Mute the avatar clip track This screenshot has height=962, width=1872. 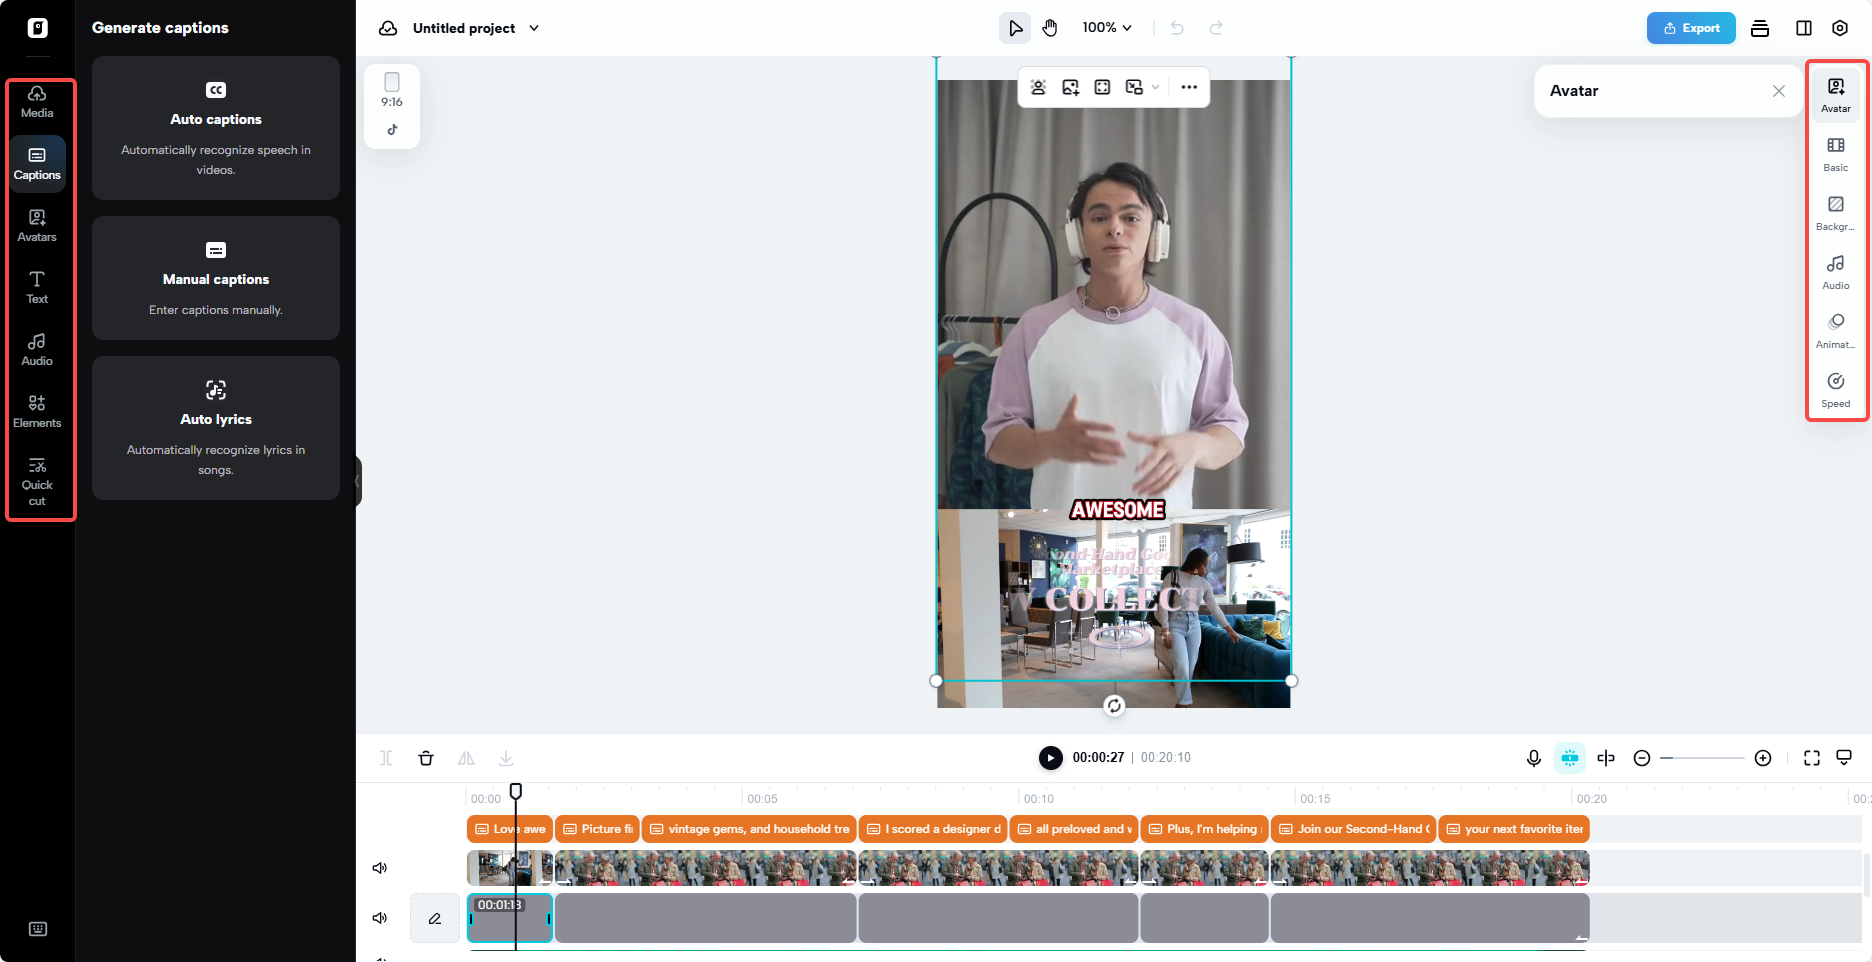tap(380, 918)
